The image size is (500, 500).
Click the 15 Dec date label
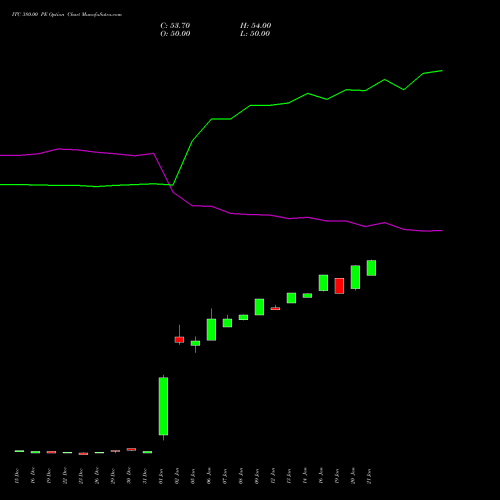point(17,476)
